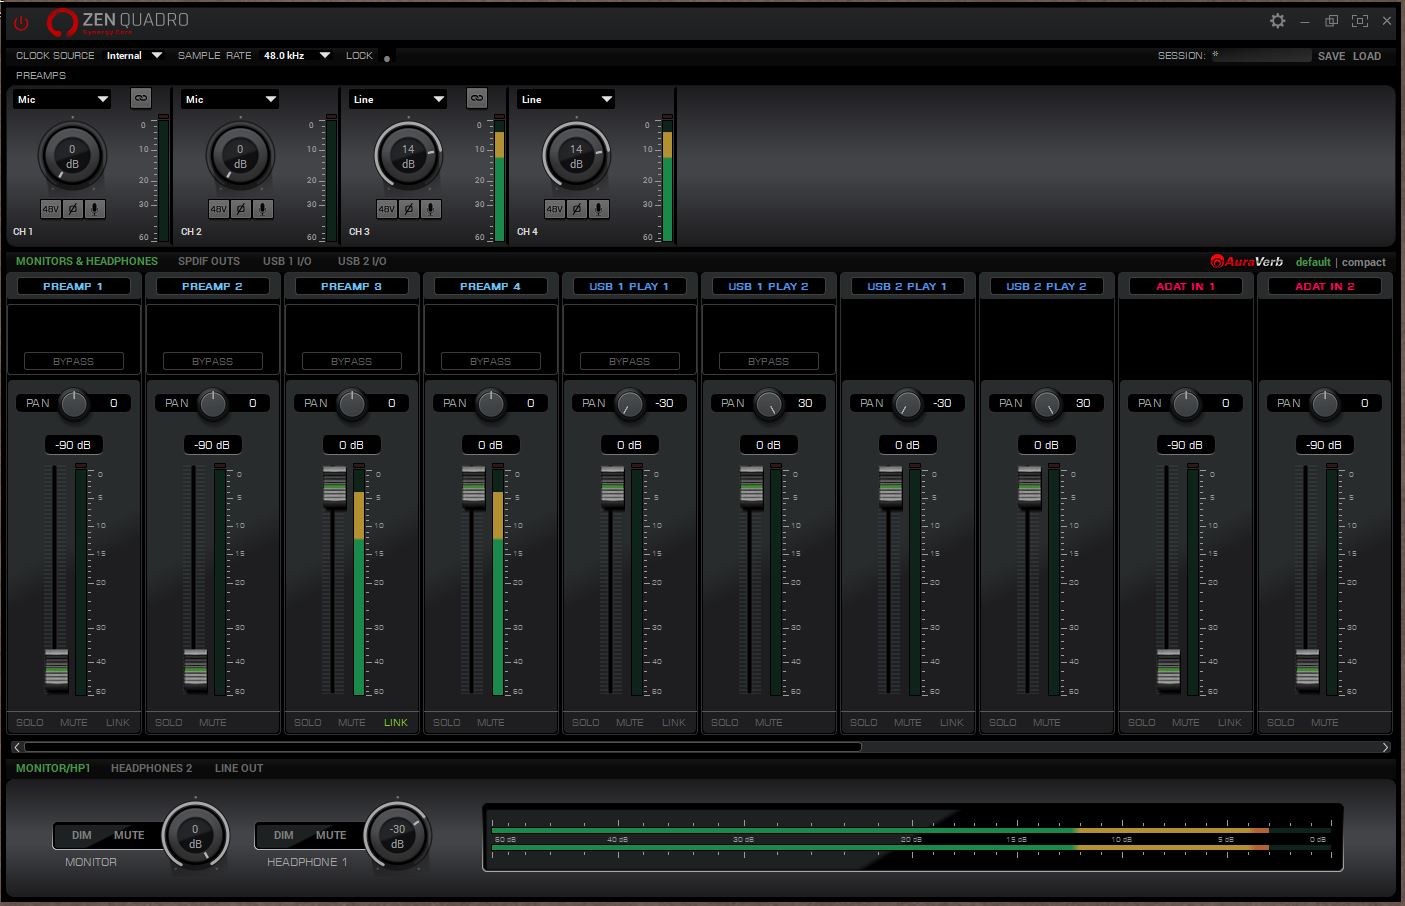Switch to LINE OUT tab
Viewport: 1405px width, 906px height.
(239, 768)
